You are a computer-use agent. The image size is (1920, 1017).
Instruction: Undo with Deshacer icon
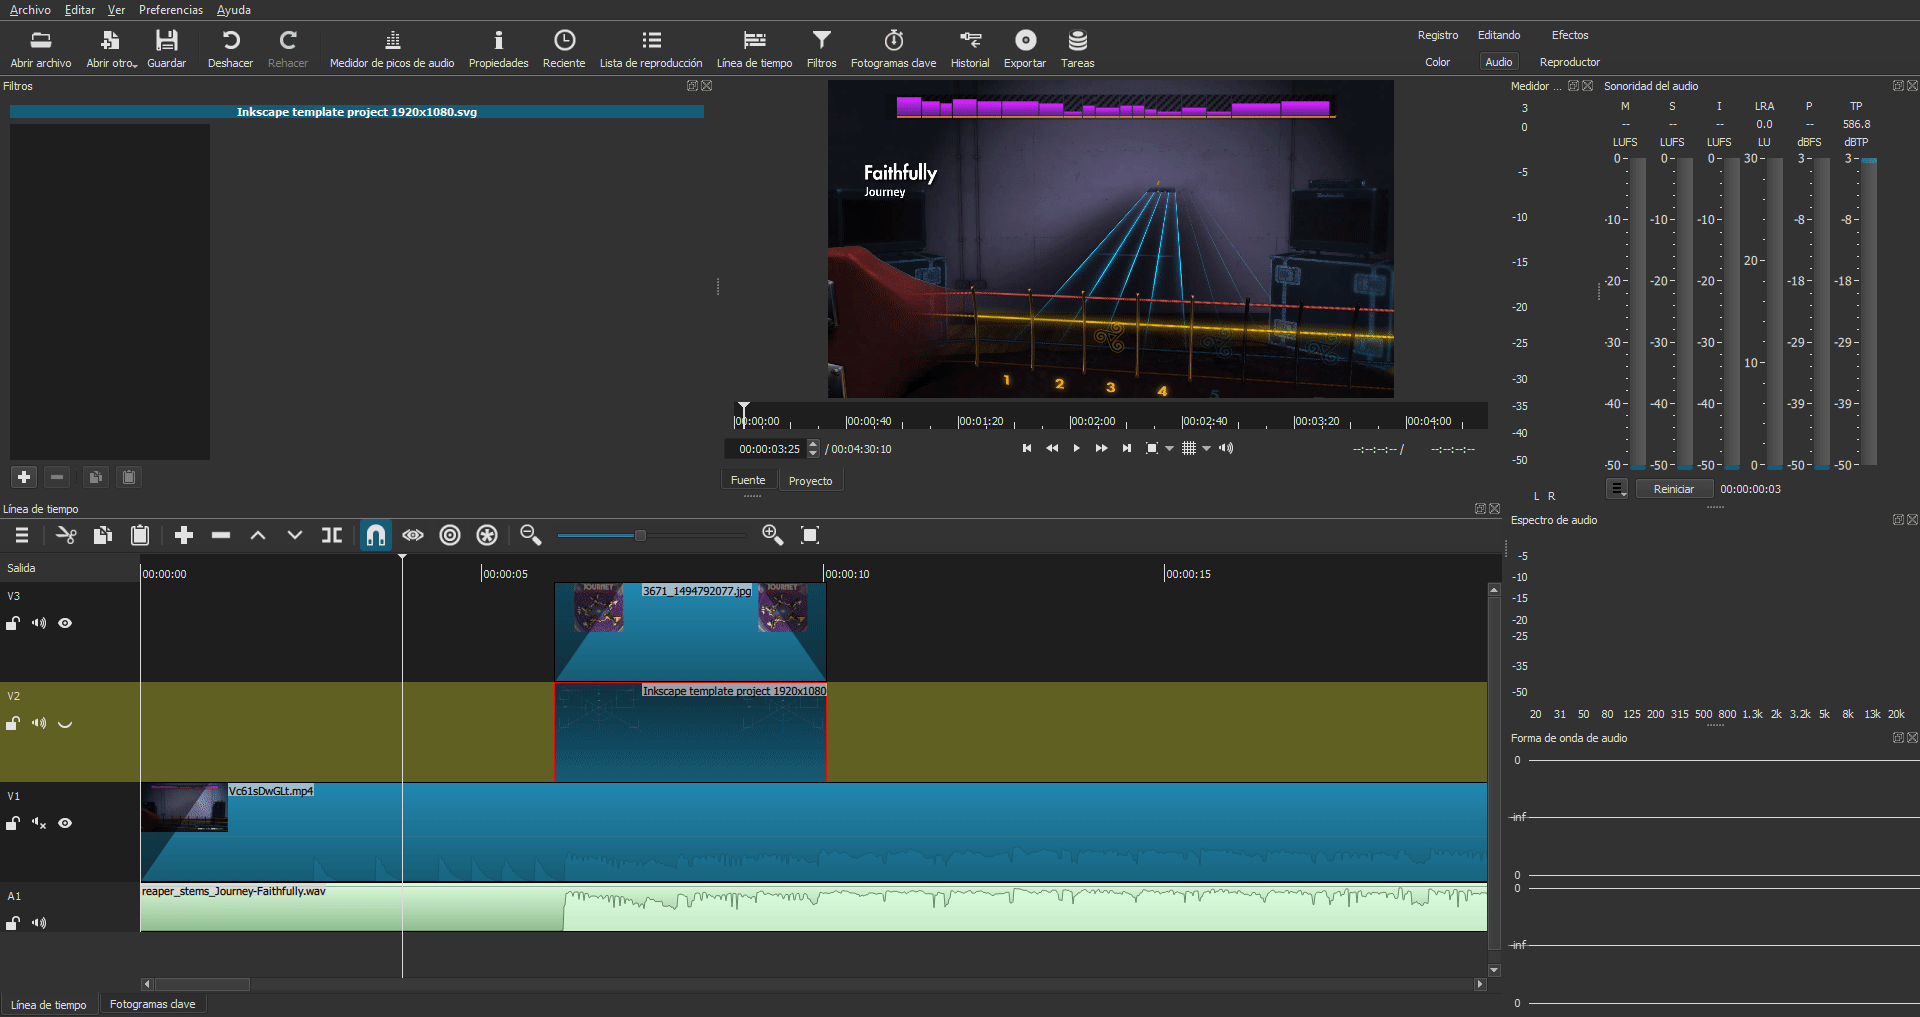(230, 48)
